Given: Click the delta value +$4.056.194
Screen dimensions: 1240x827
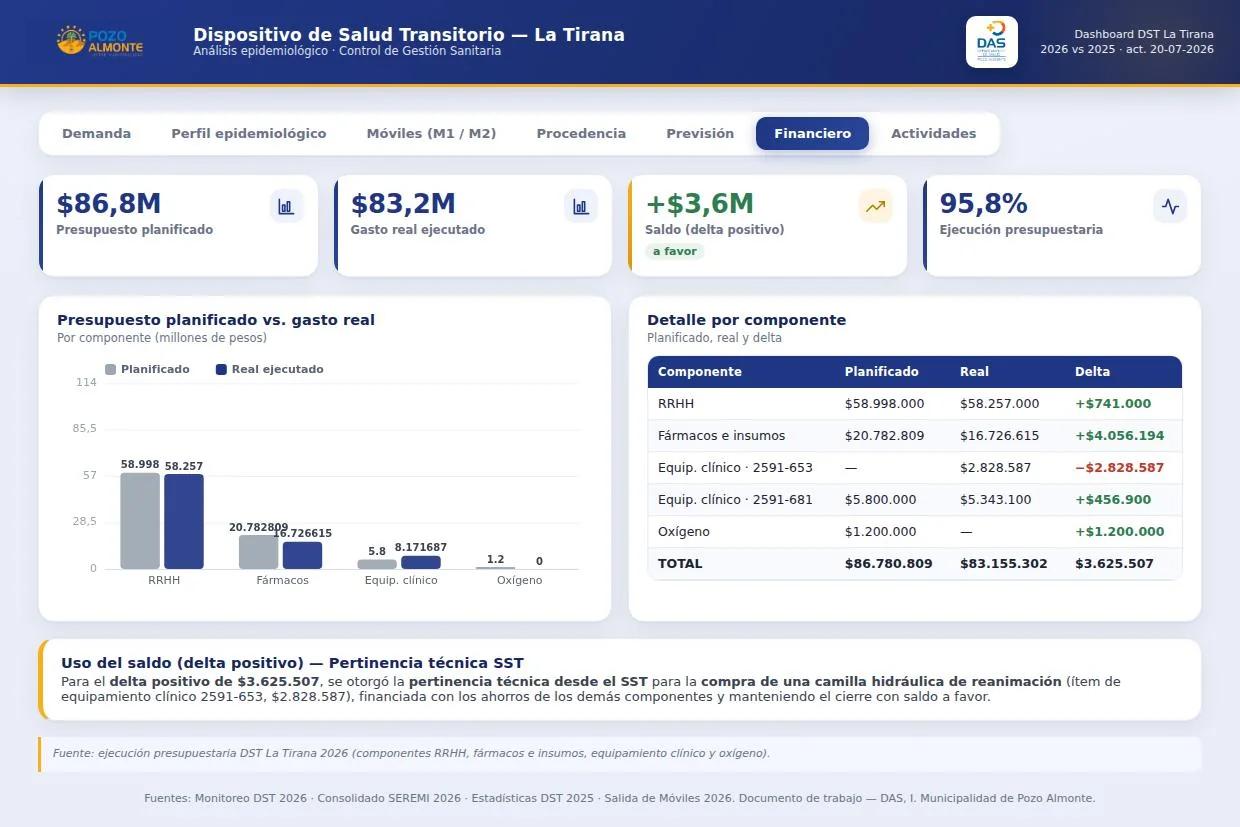Looking at the screenshot, I should (x=1120, y=436).
